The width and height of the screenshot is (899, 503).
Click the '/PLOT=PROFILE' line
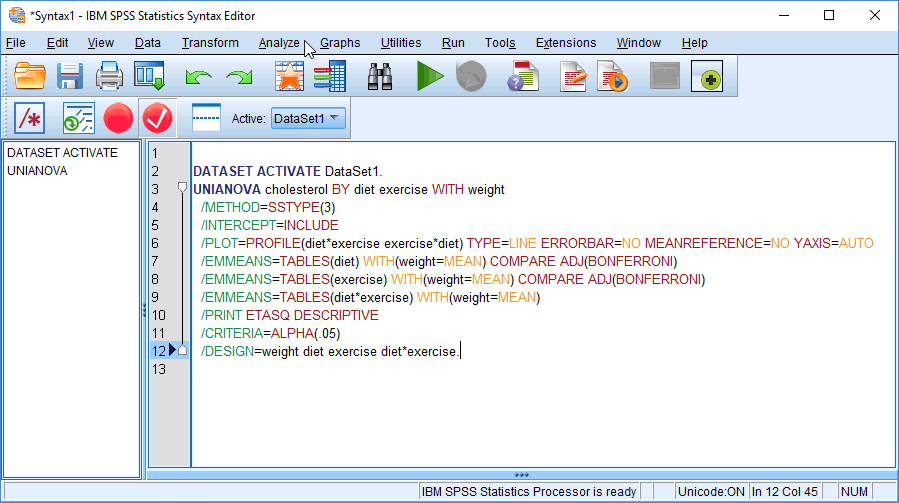pyautogui.click(x=537, y=243)
